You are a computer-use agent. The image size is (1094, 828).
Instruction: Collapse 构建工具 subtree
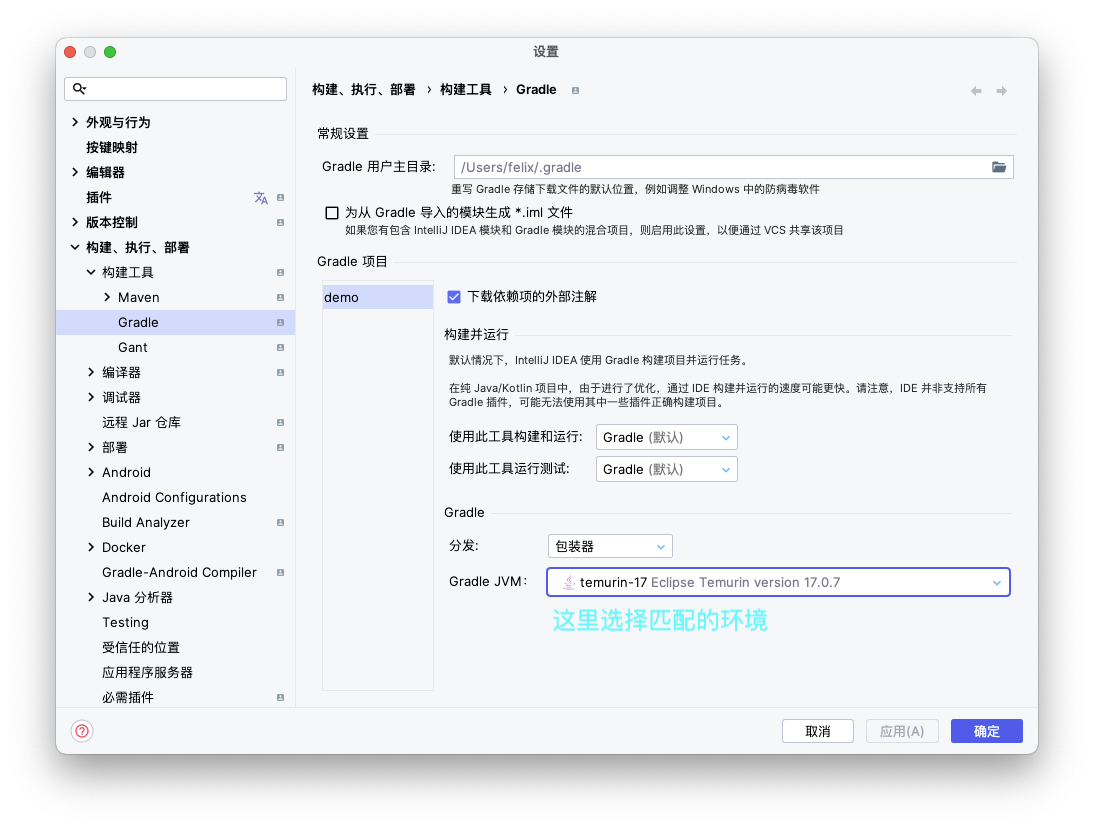tap(91, 272)
